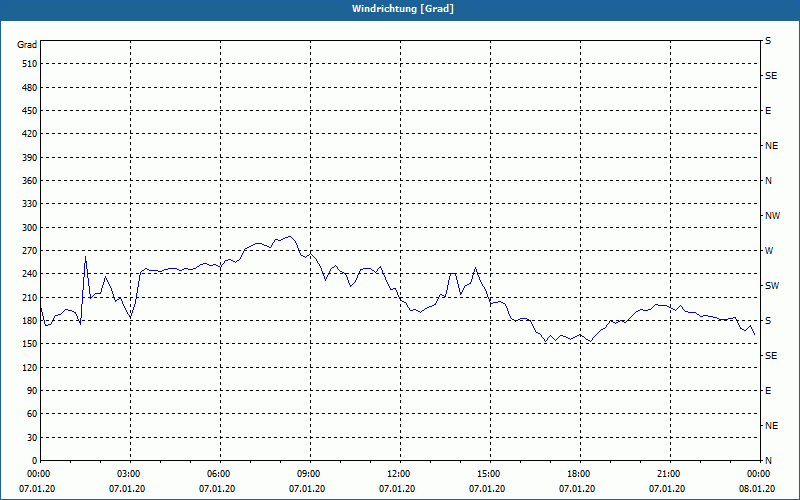Click the 270 y-axis value

(x=30, y=251)
